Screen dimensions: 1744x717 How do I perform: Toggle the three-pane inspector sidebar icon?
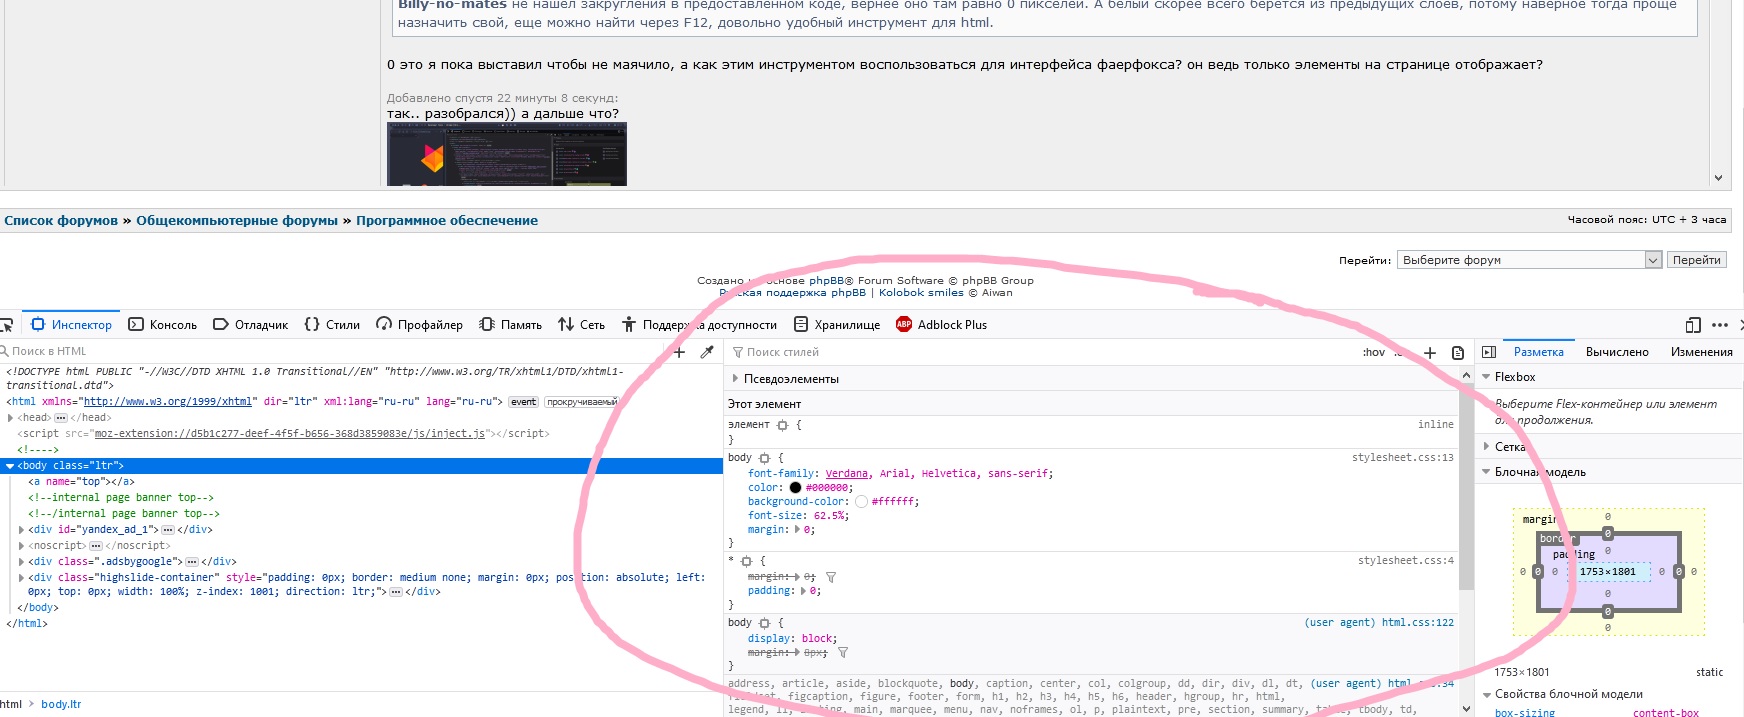pyautogui.click(x=1489, y=352)
